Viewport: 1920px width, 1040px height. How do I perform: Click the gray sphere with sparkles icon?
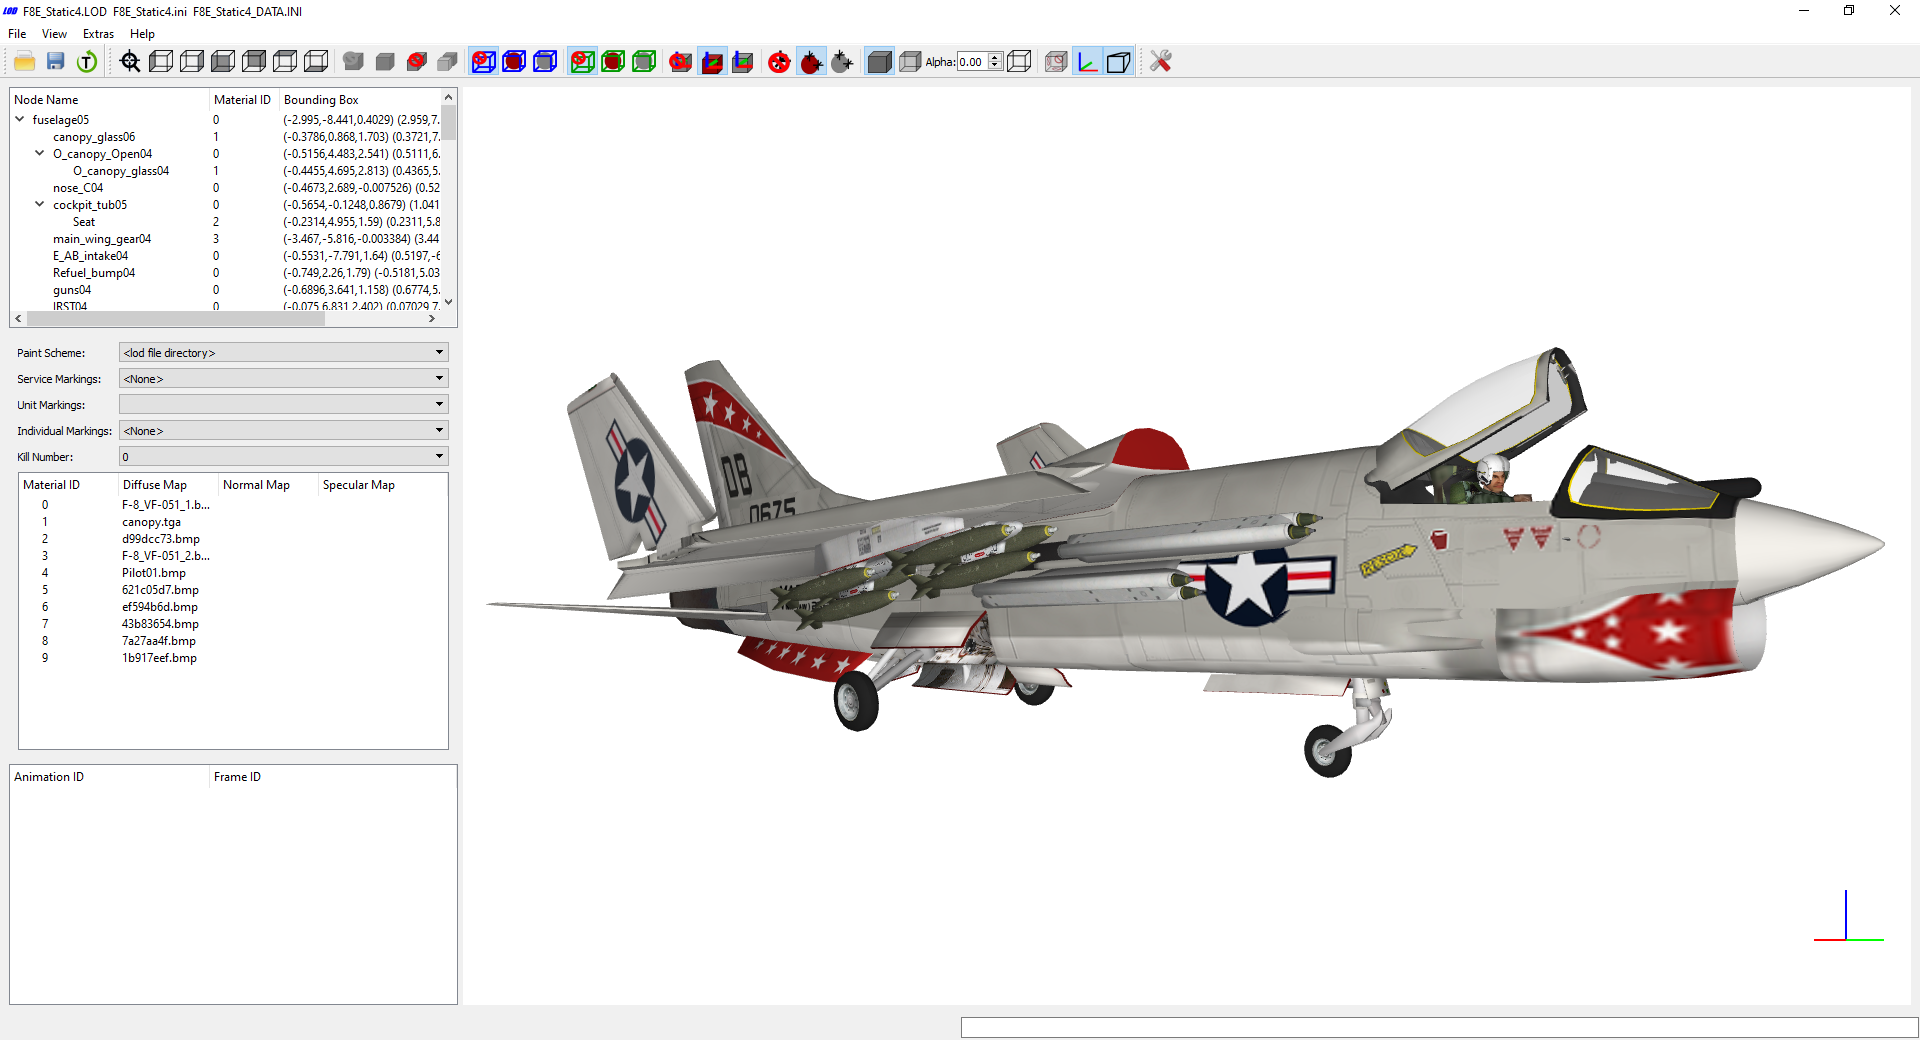pyautogui.click(x=842, y=62)
